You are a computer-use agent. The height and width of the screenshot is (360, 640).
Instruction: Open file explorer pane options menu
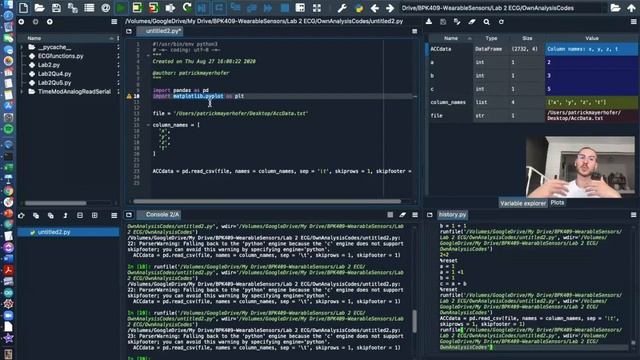(x=114, y=22)
